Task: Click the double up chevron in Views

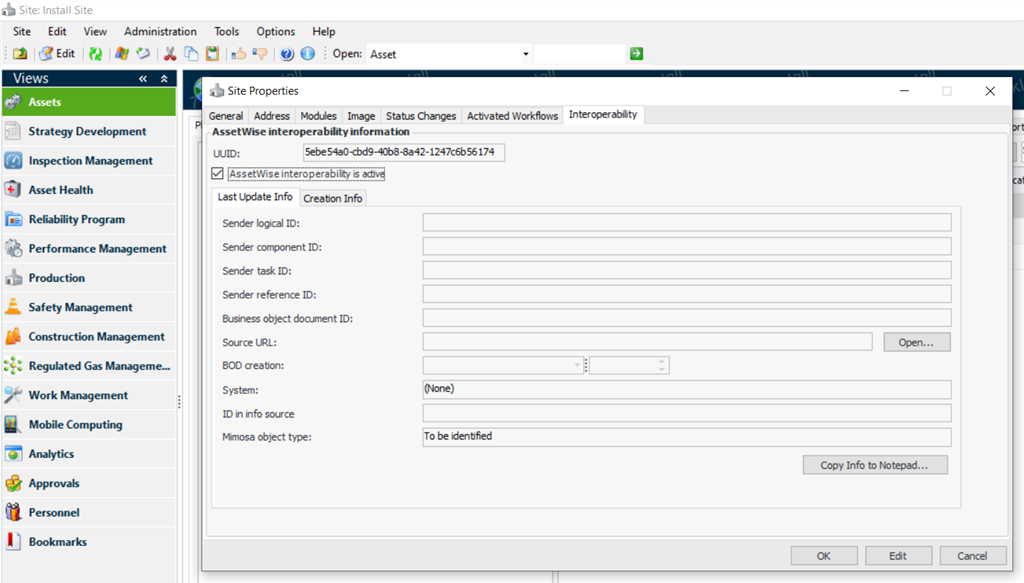Action: click(x=164, y=78)
